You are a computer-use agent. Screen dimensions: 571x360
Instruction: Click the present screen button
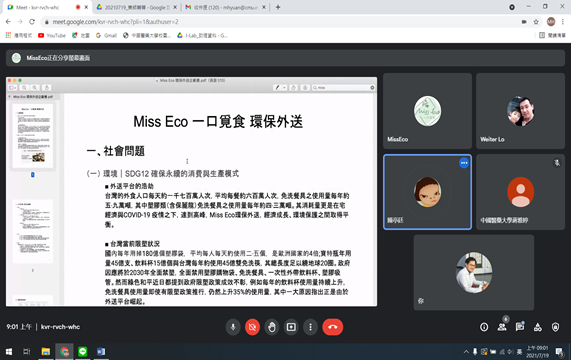click(x=291, y=327)
